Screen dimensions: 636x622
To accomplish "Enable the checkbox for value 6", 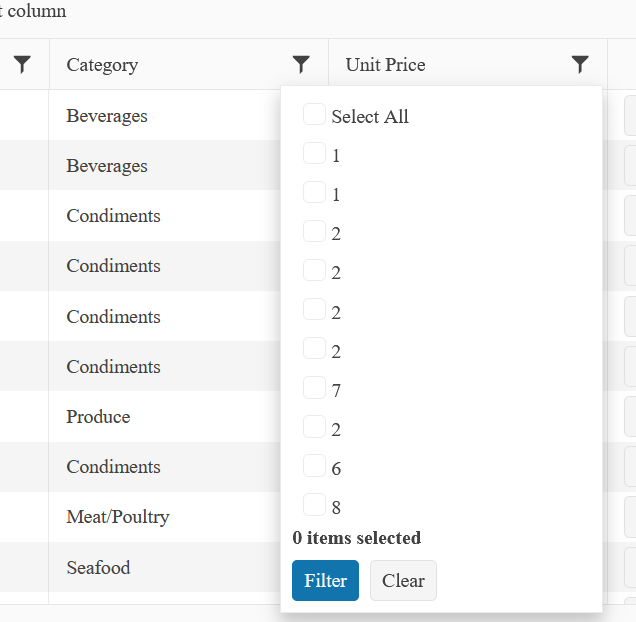I will [x=314, y=466].
